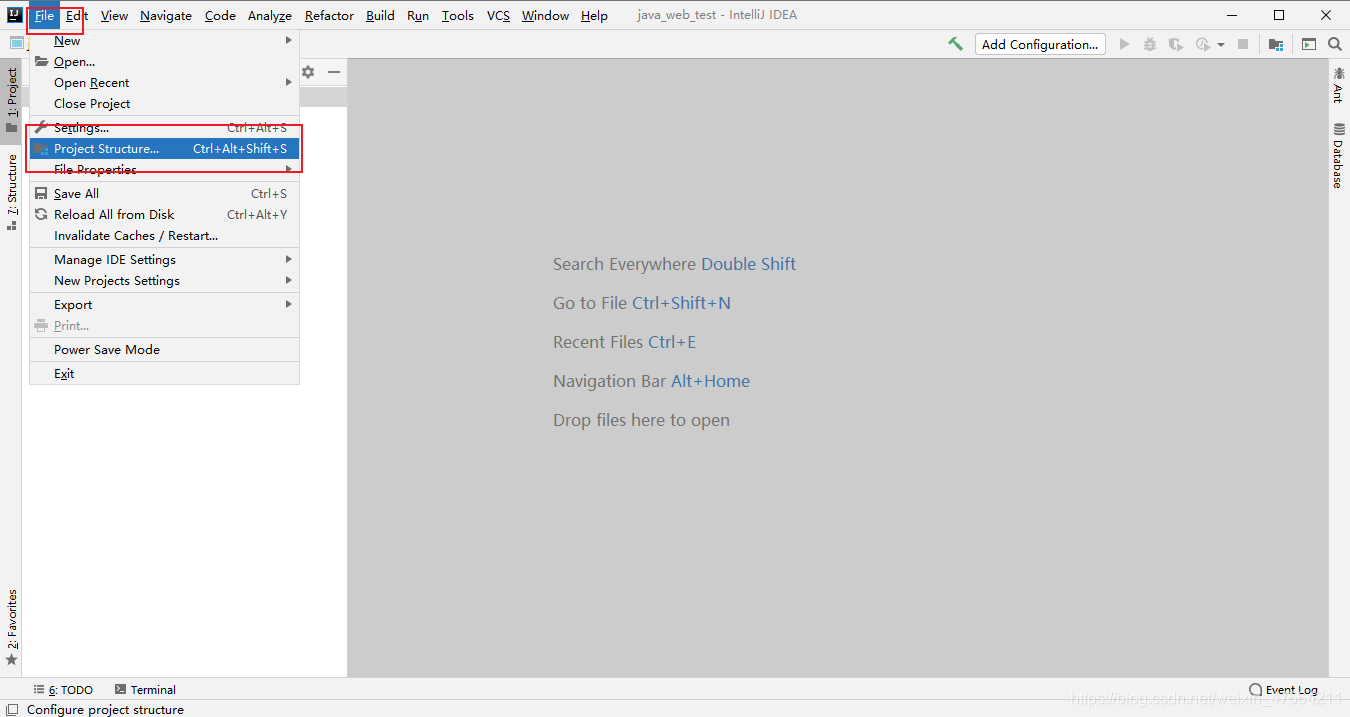Open the Window menu
This screenshot has height=717, width=1350.
point(545,15)
